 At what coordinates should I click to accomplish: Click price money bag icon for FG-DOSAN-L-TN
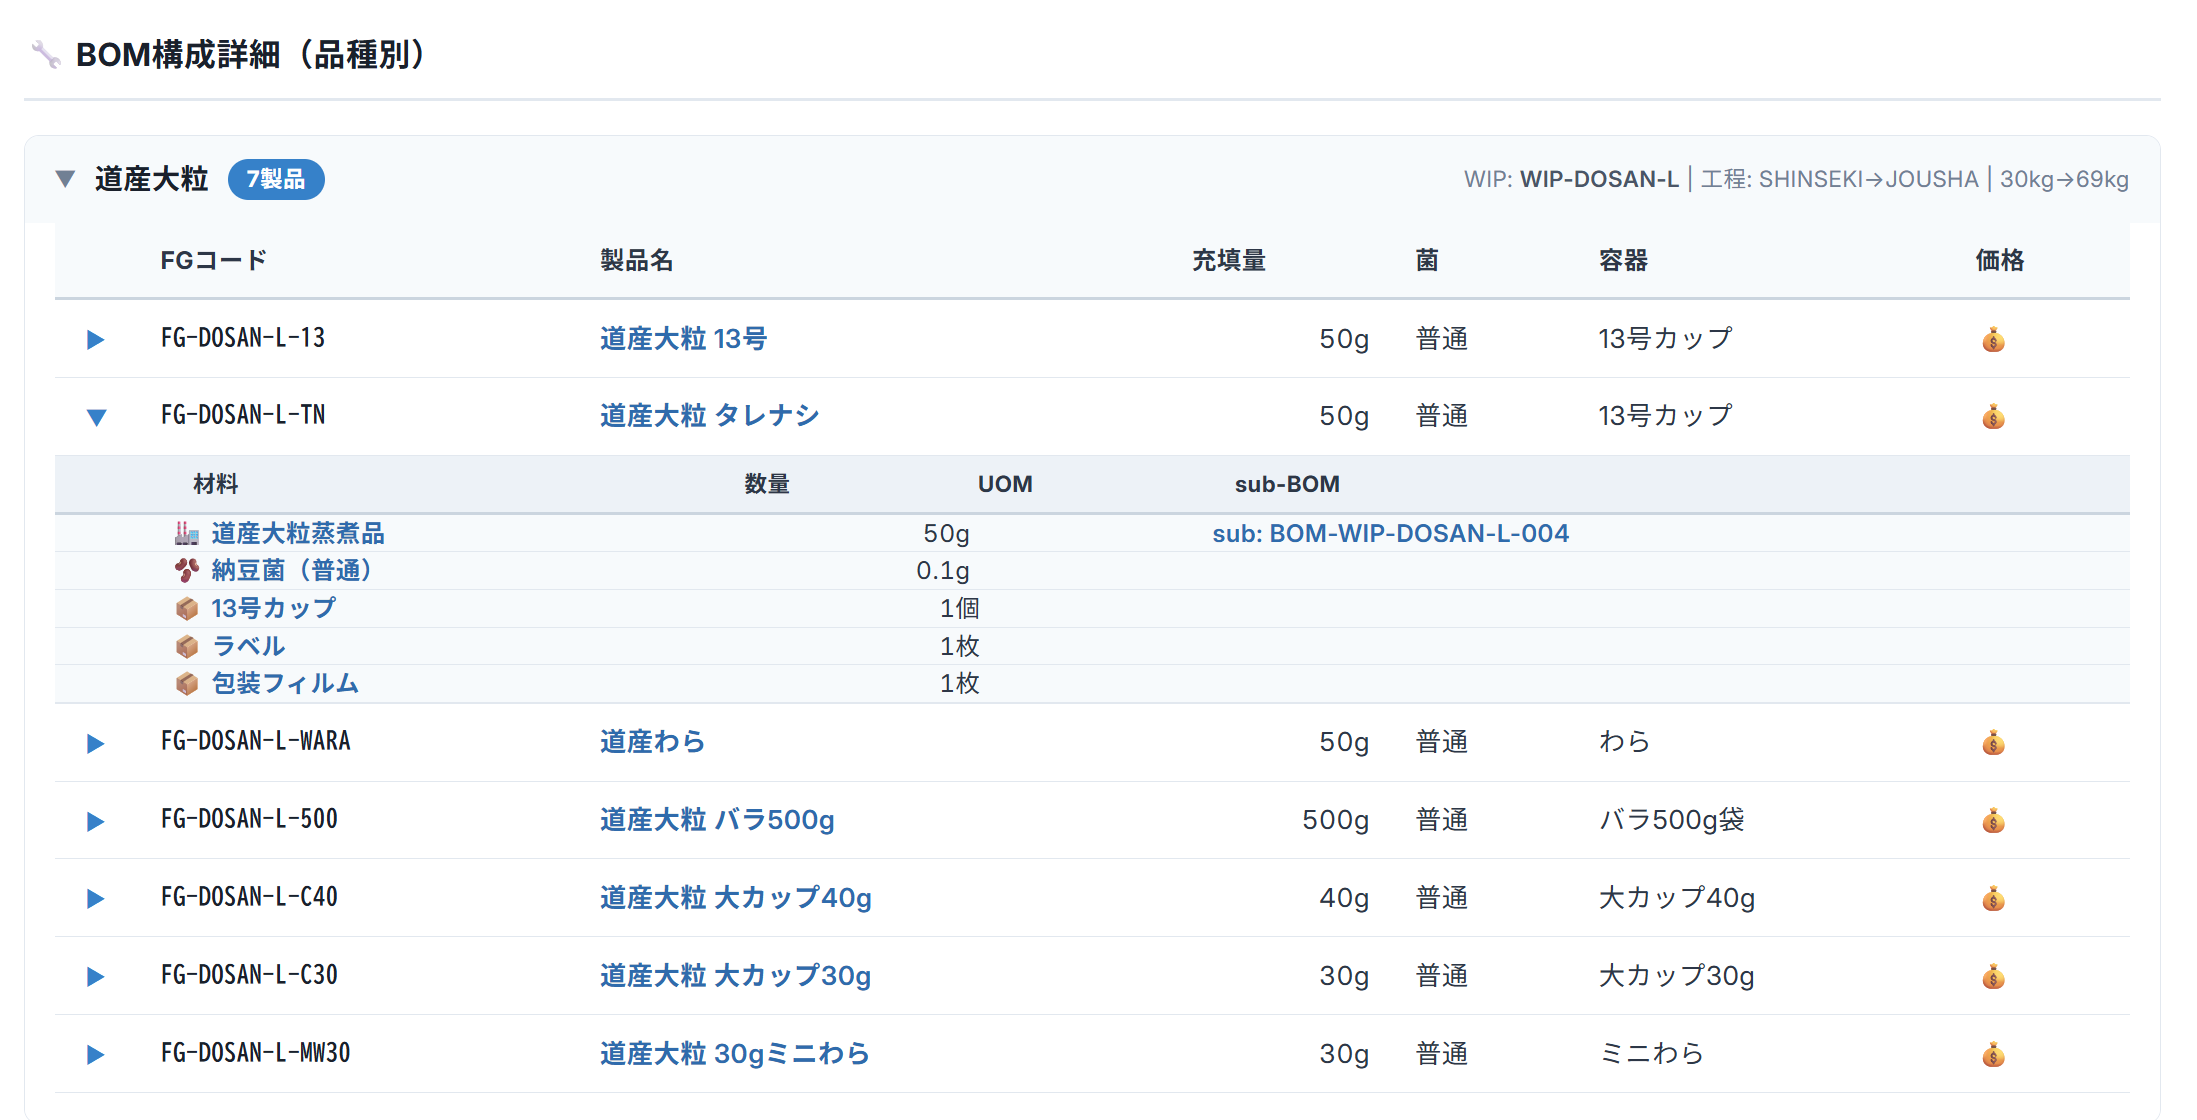coord(1993,417)
